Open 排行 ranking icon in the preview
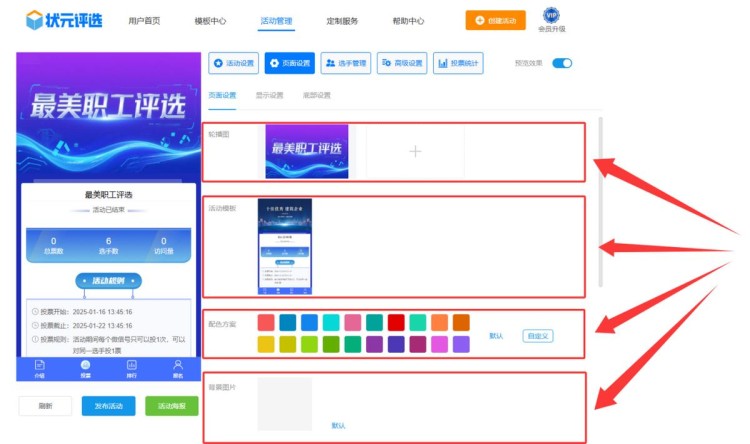The width and height of the screenshot is (750, 444). tap(132, 368)
